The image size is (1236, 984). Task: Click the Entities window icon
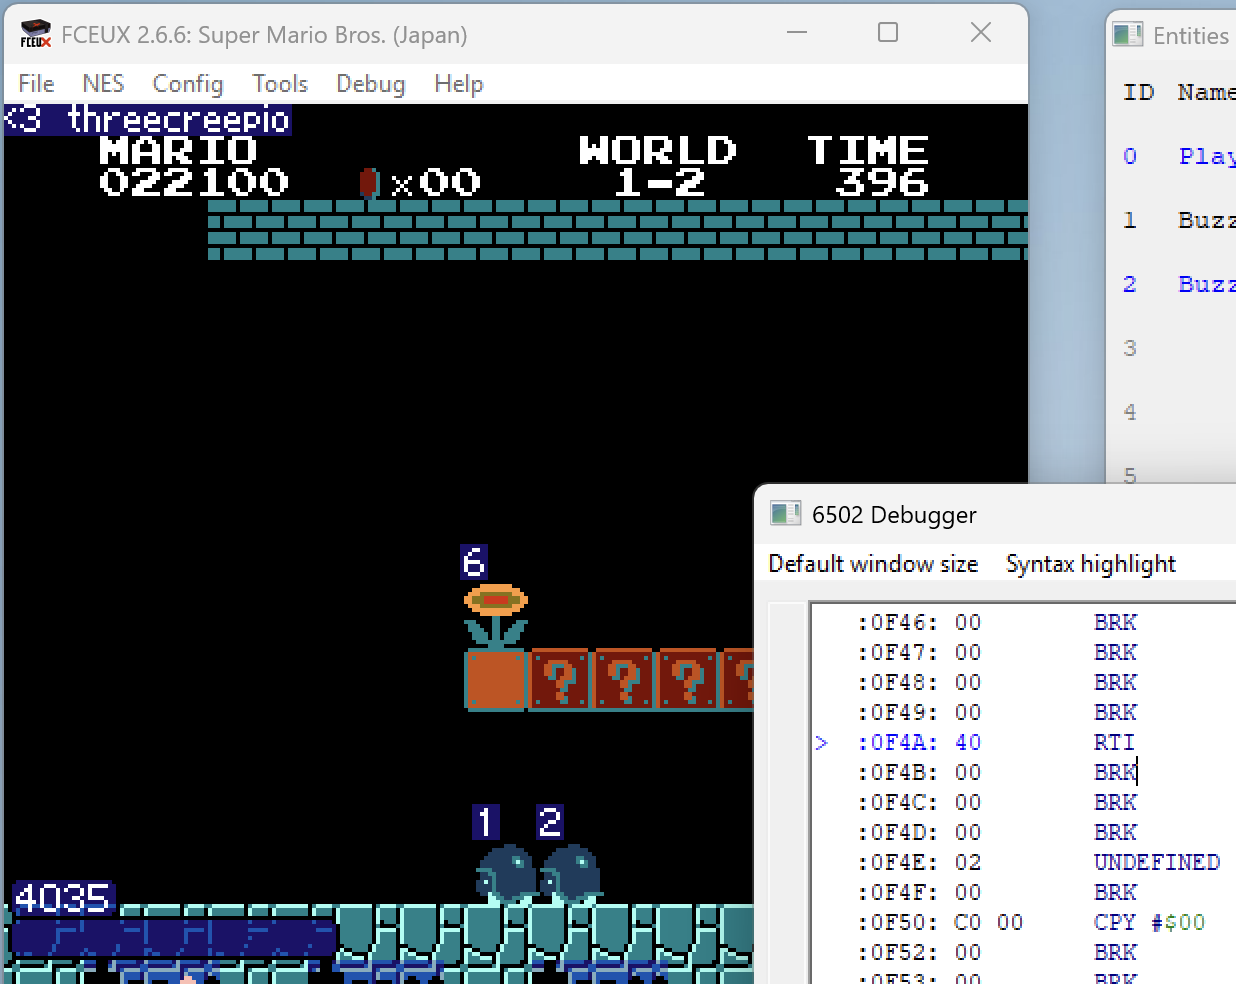coord(1127,35)
